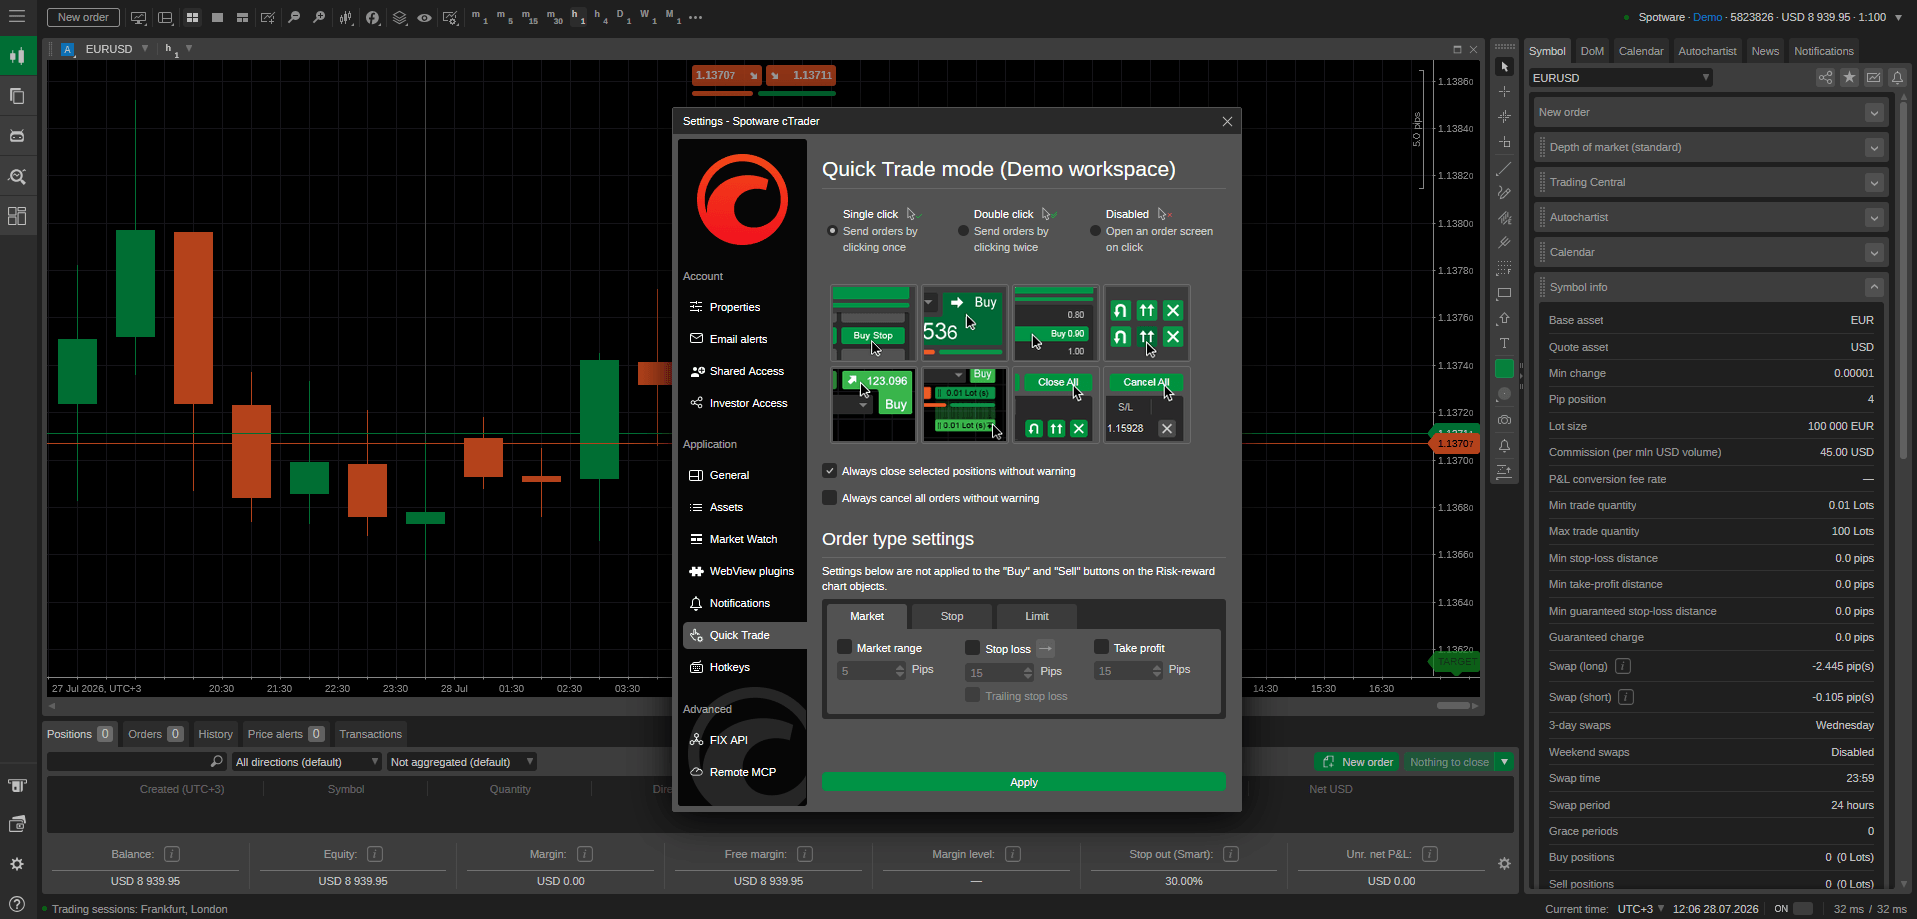Open the indicators function icon

tap(372, 17)
